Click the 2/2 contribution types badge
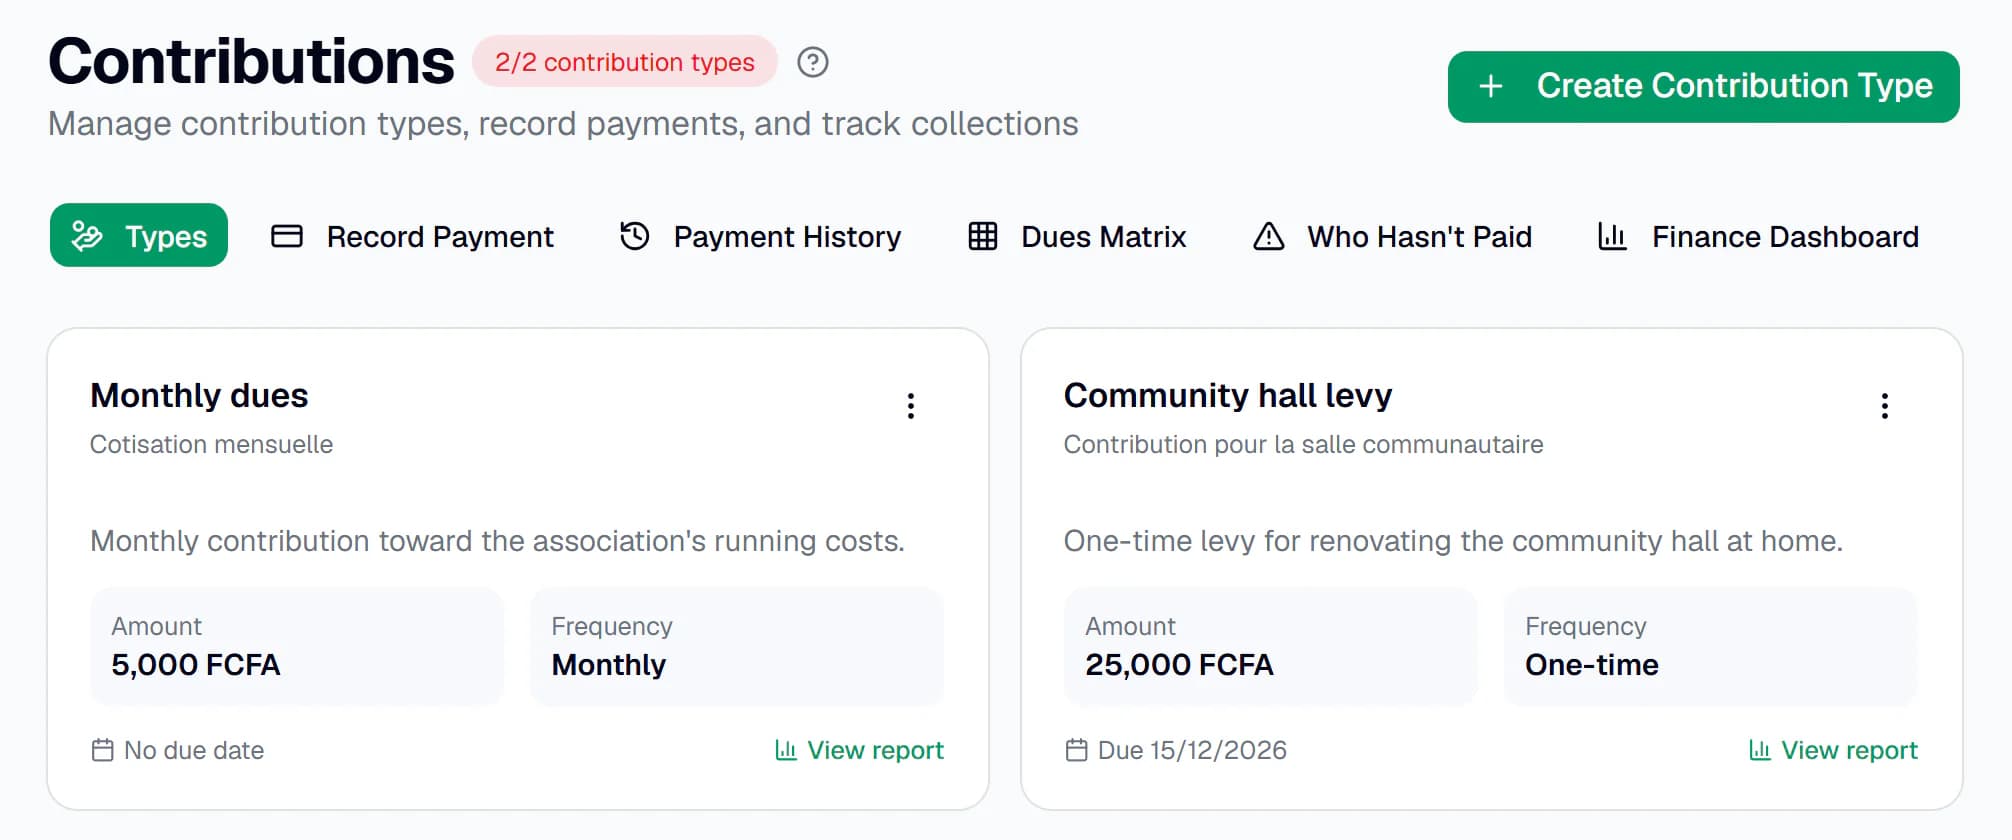The image size is (2012, 840). tap(625, 62)
